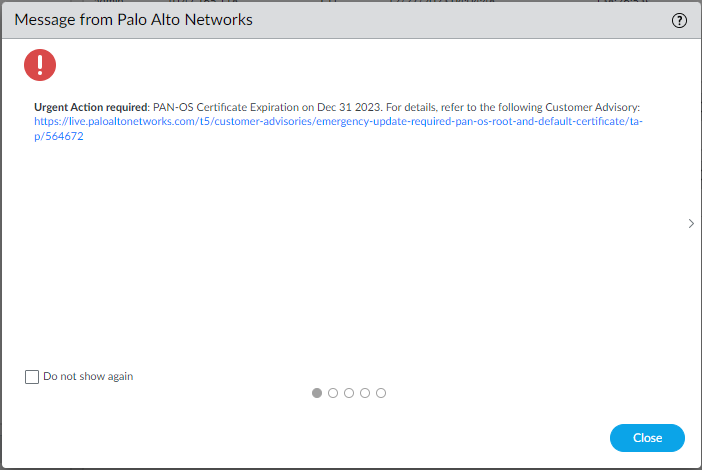Click the 'Do not show again' label text
702x470 pixels.
tap(88, 377)
